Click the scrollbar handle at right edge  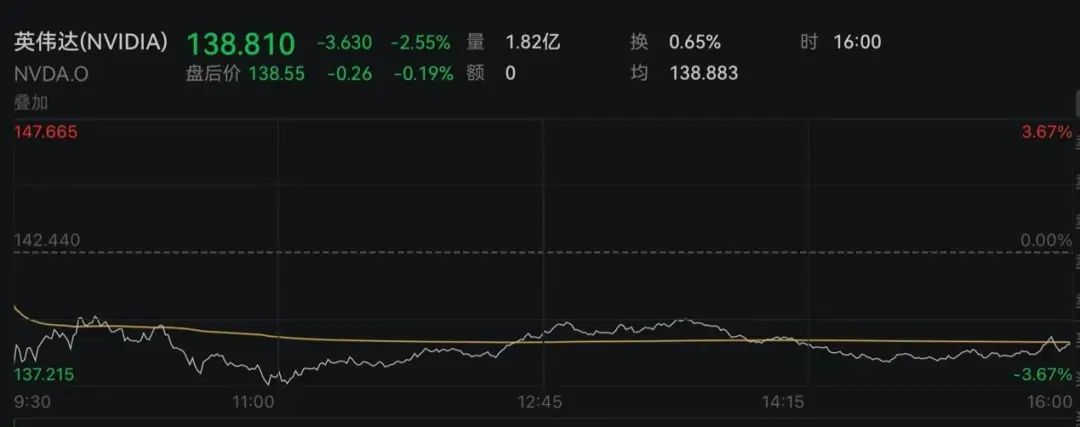point(1077,105)
